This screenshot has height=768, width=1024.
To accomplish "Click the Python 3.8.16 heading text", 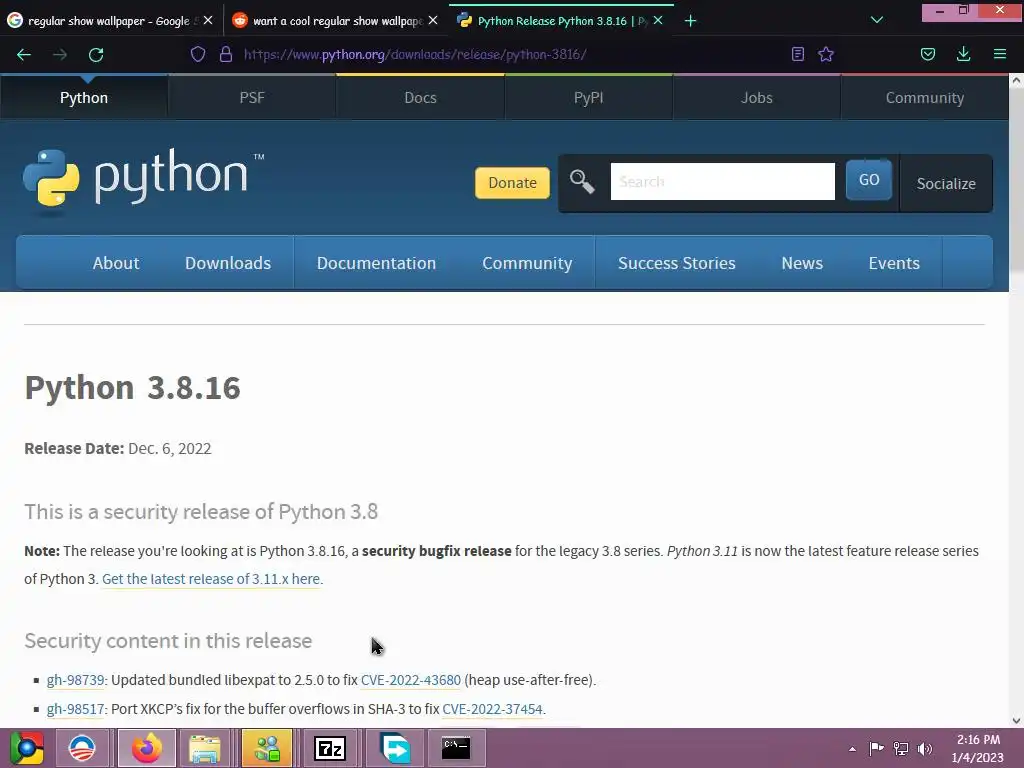I will [x=133, y=388].
